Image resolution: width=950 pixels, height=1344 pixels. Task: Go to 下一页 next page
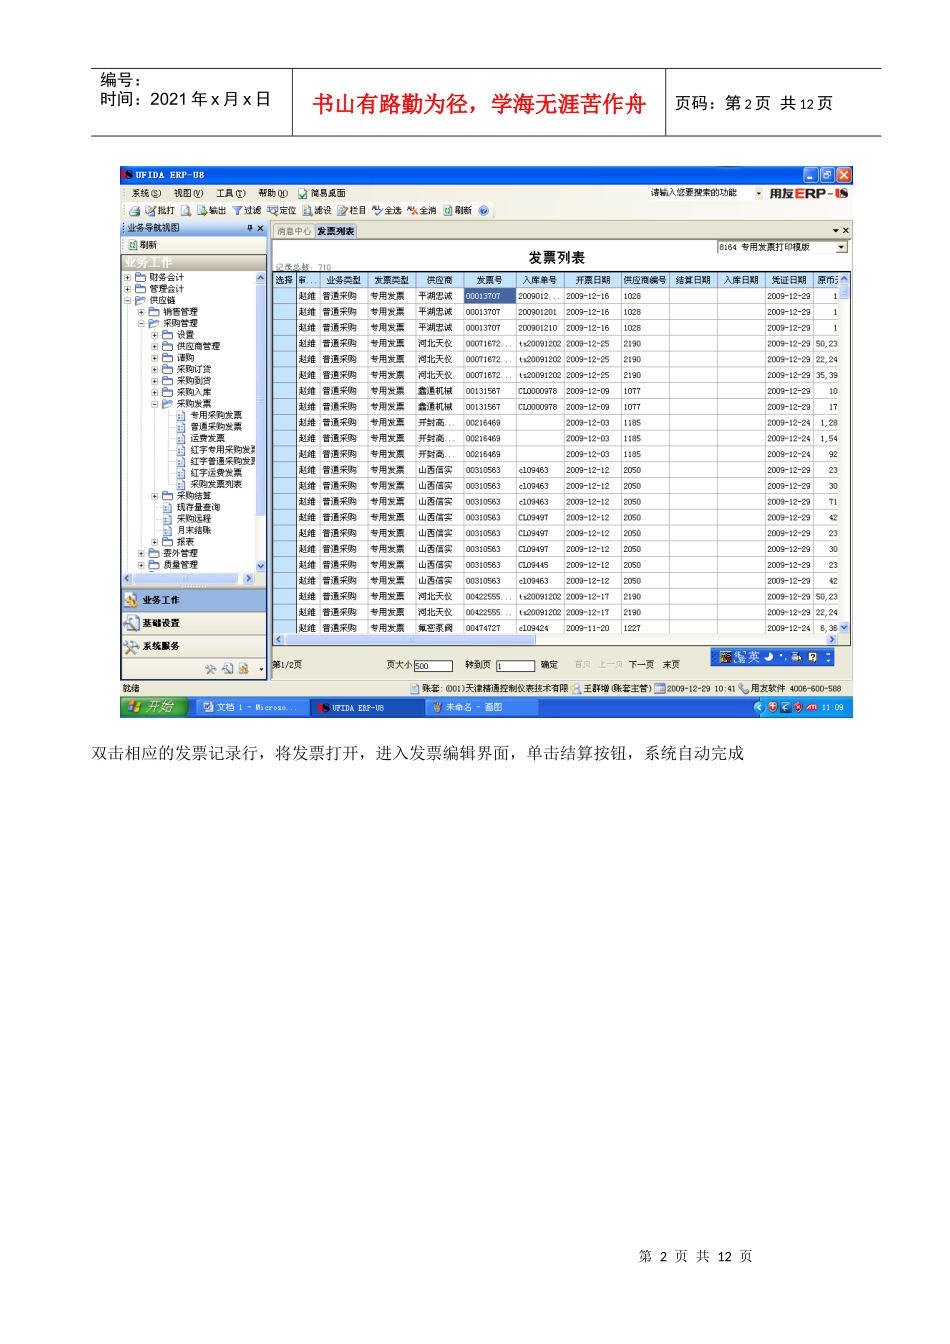tap(641, 665)
